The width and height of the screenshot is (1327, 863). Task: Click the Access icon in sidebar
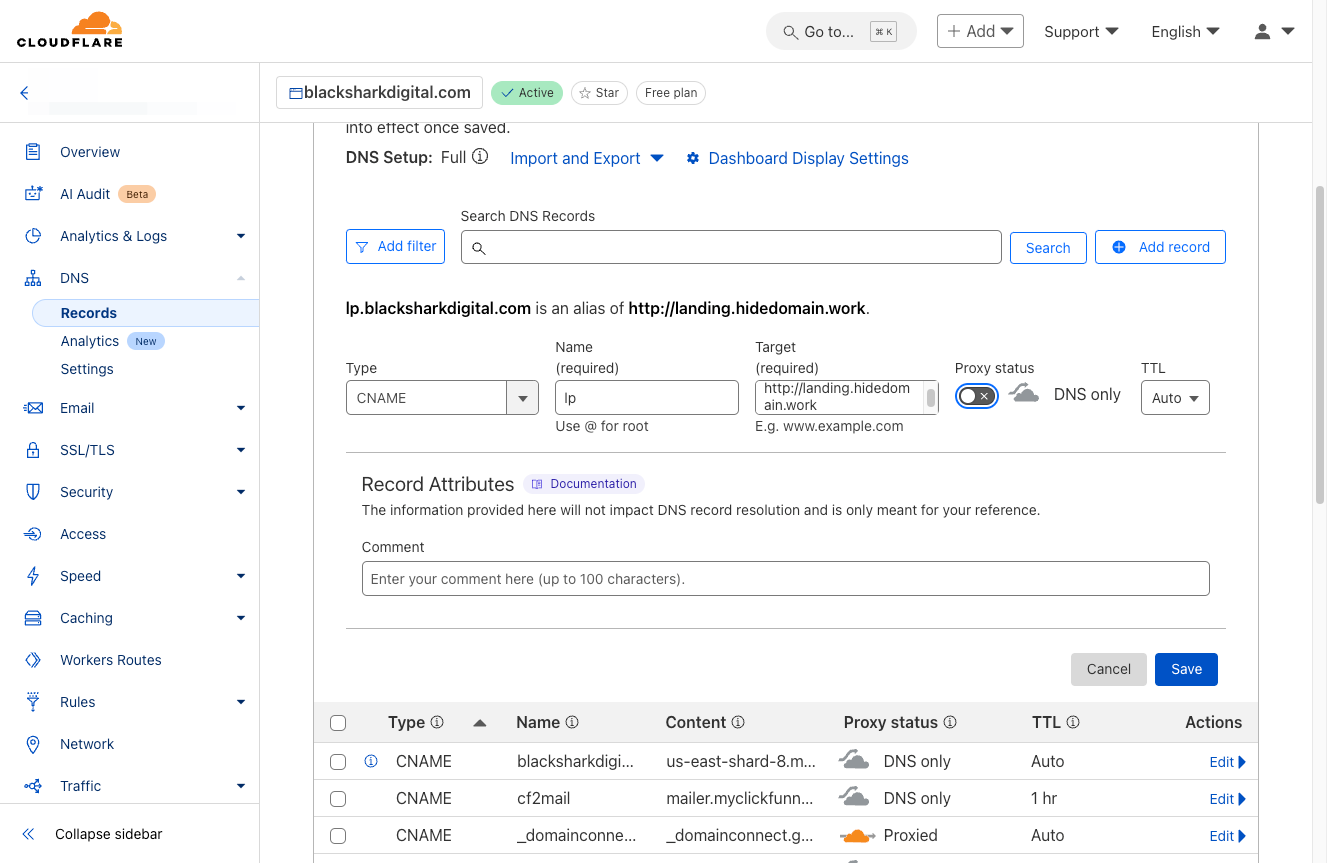point(33,534)
